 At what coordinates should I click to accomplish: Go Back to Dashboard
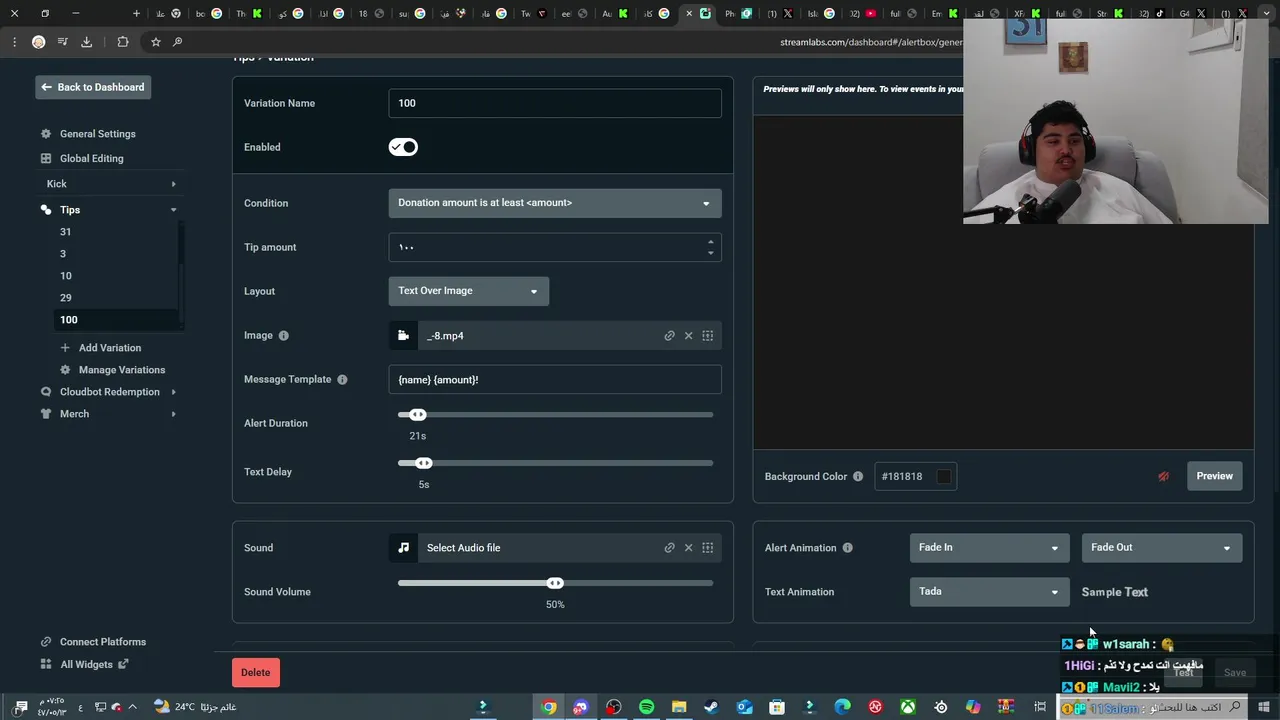(x=93, y=87)
